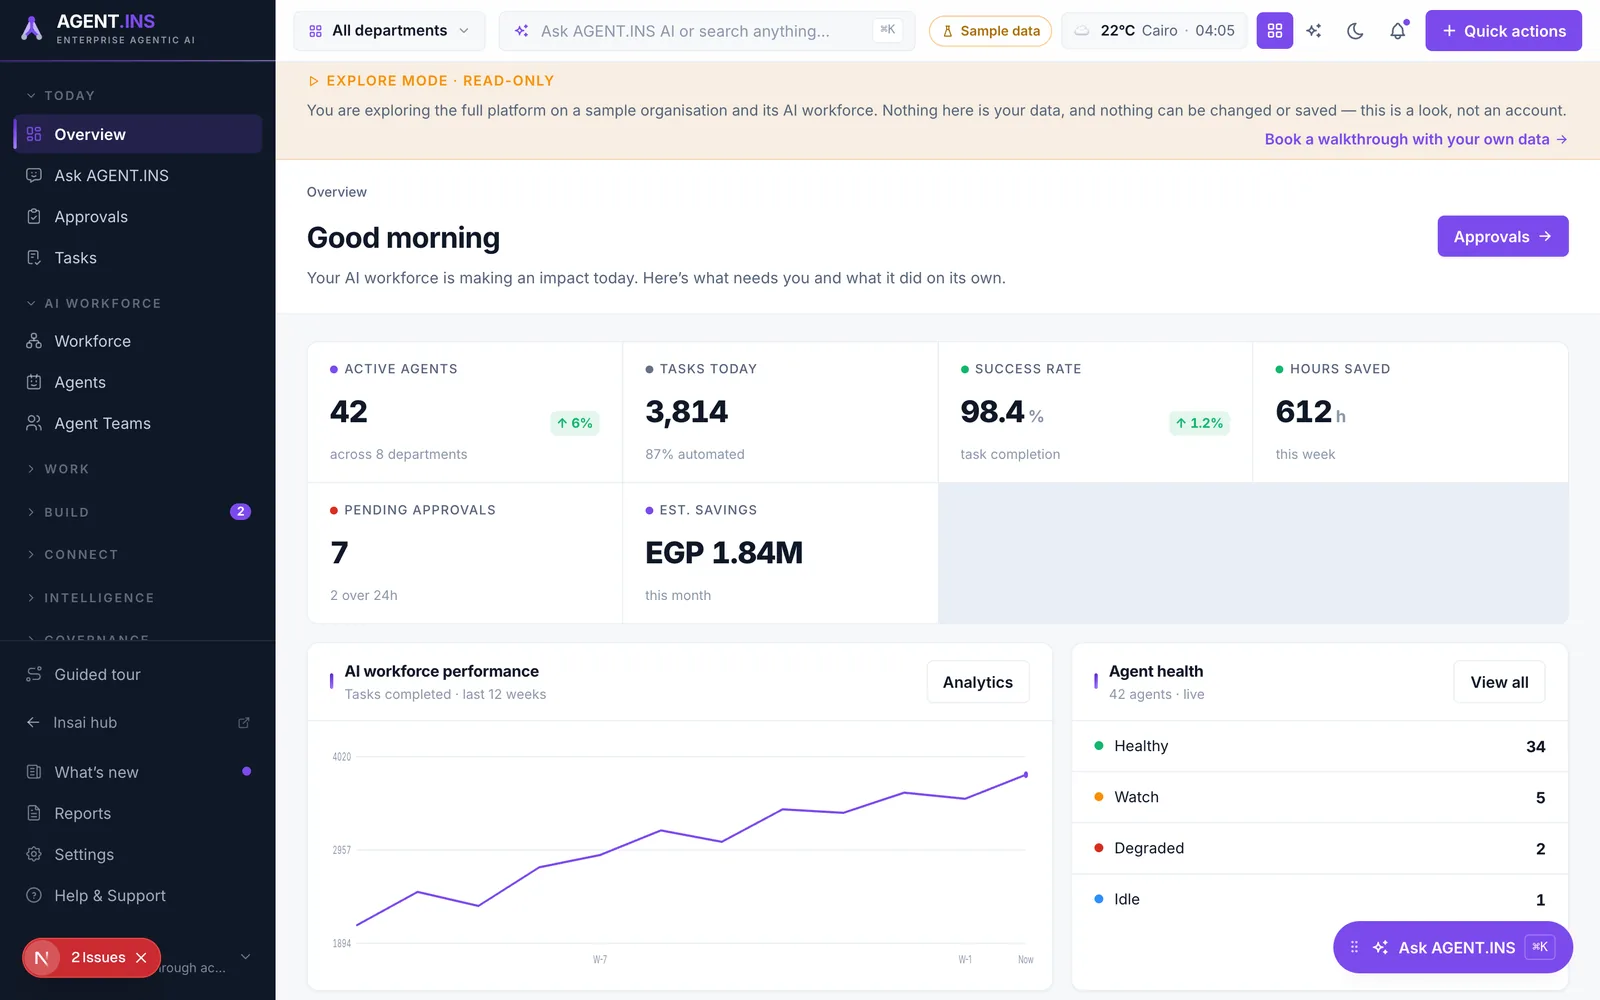The width and height of the screenshot is (1600, 1000).
Task: Open the AGENT.INS logo home
Action: [x=108, y=29]
